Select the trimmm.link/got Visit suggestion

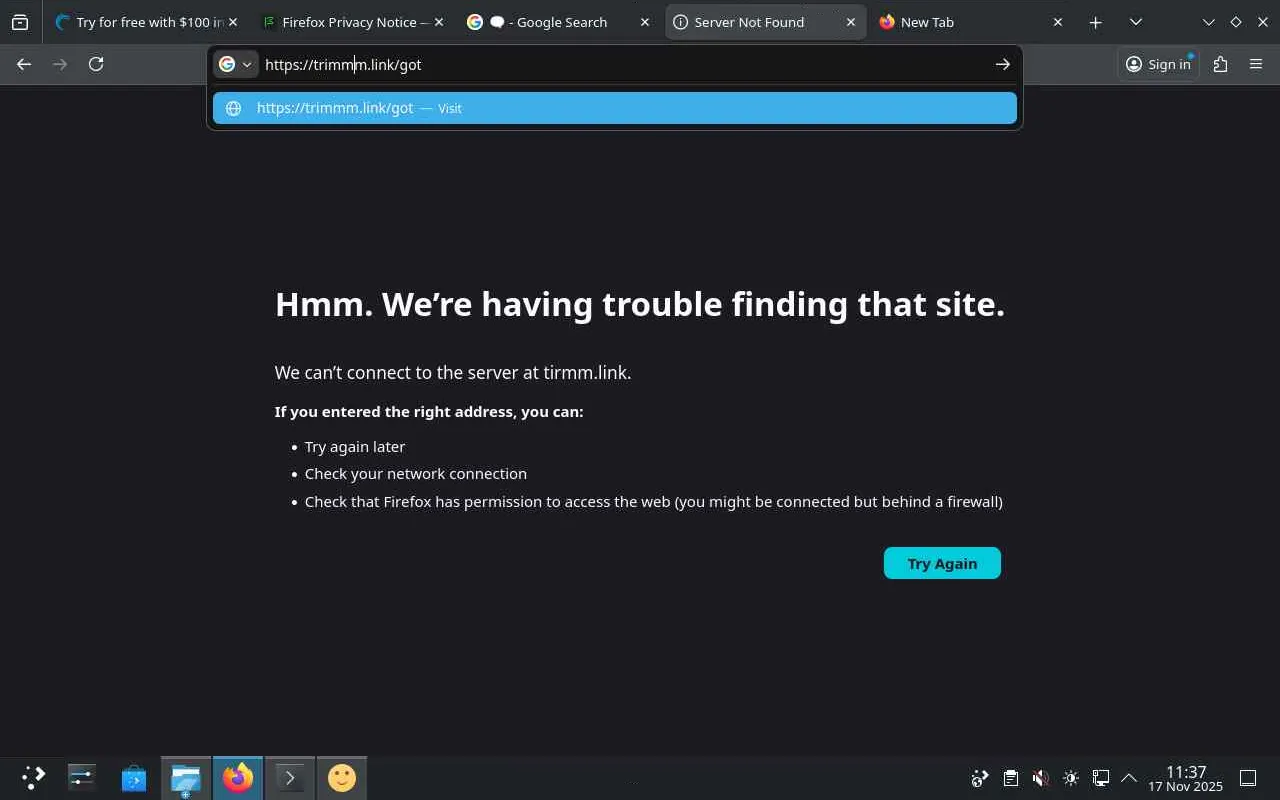[615, 108]
